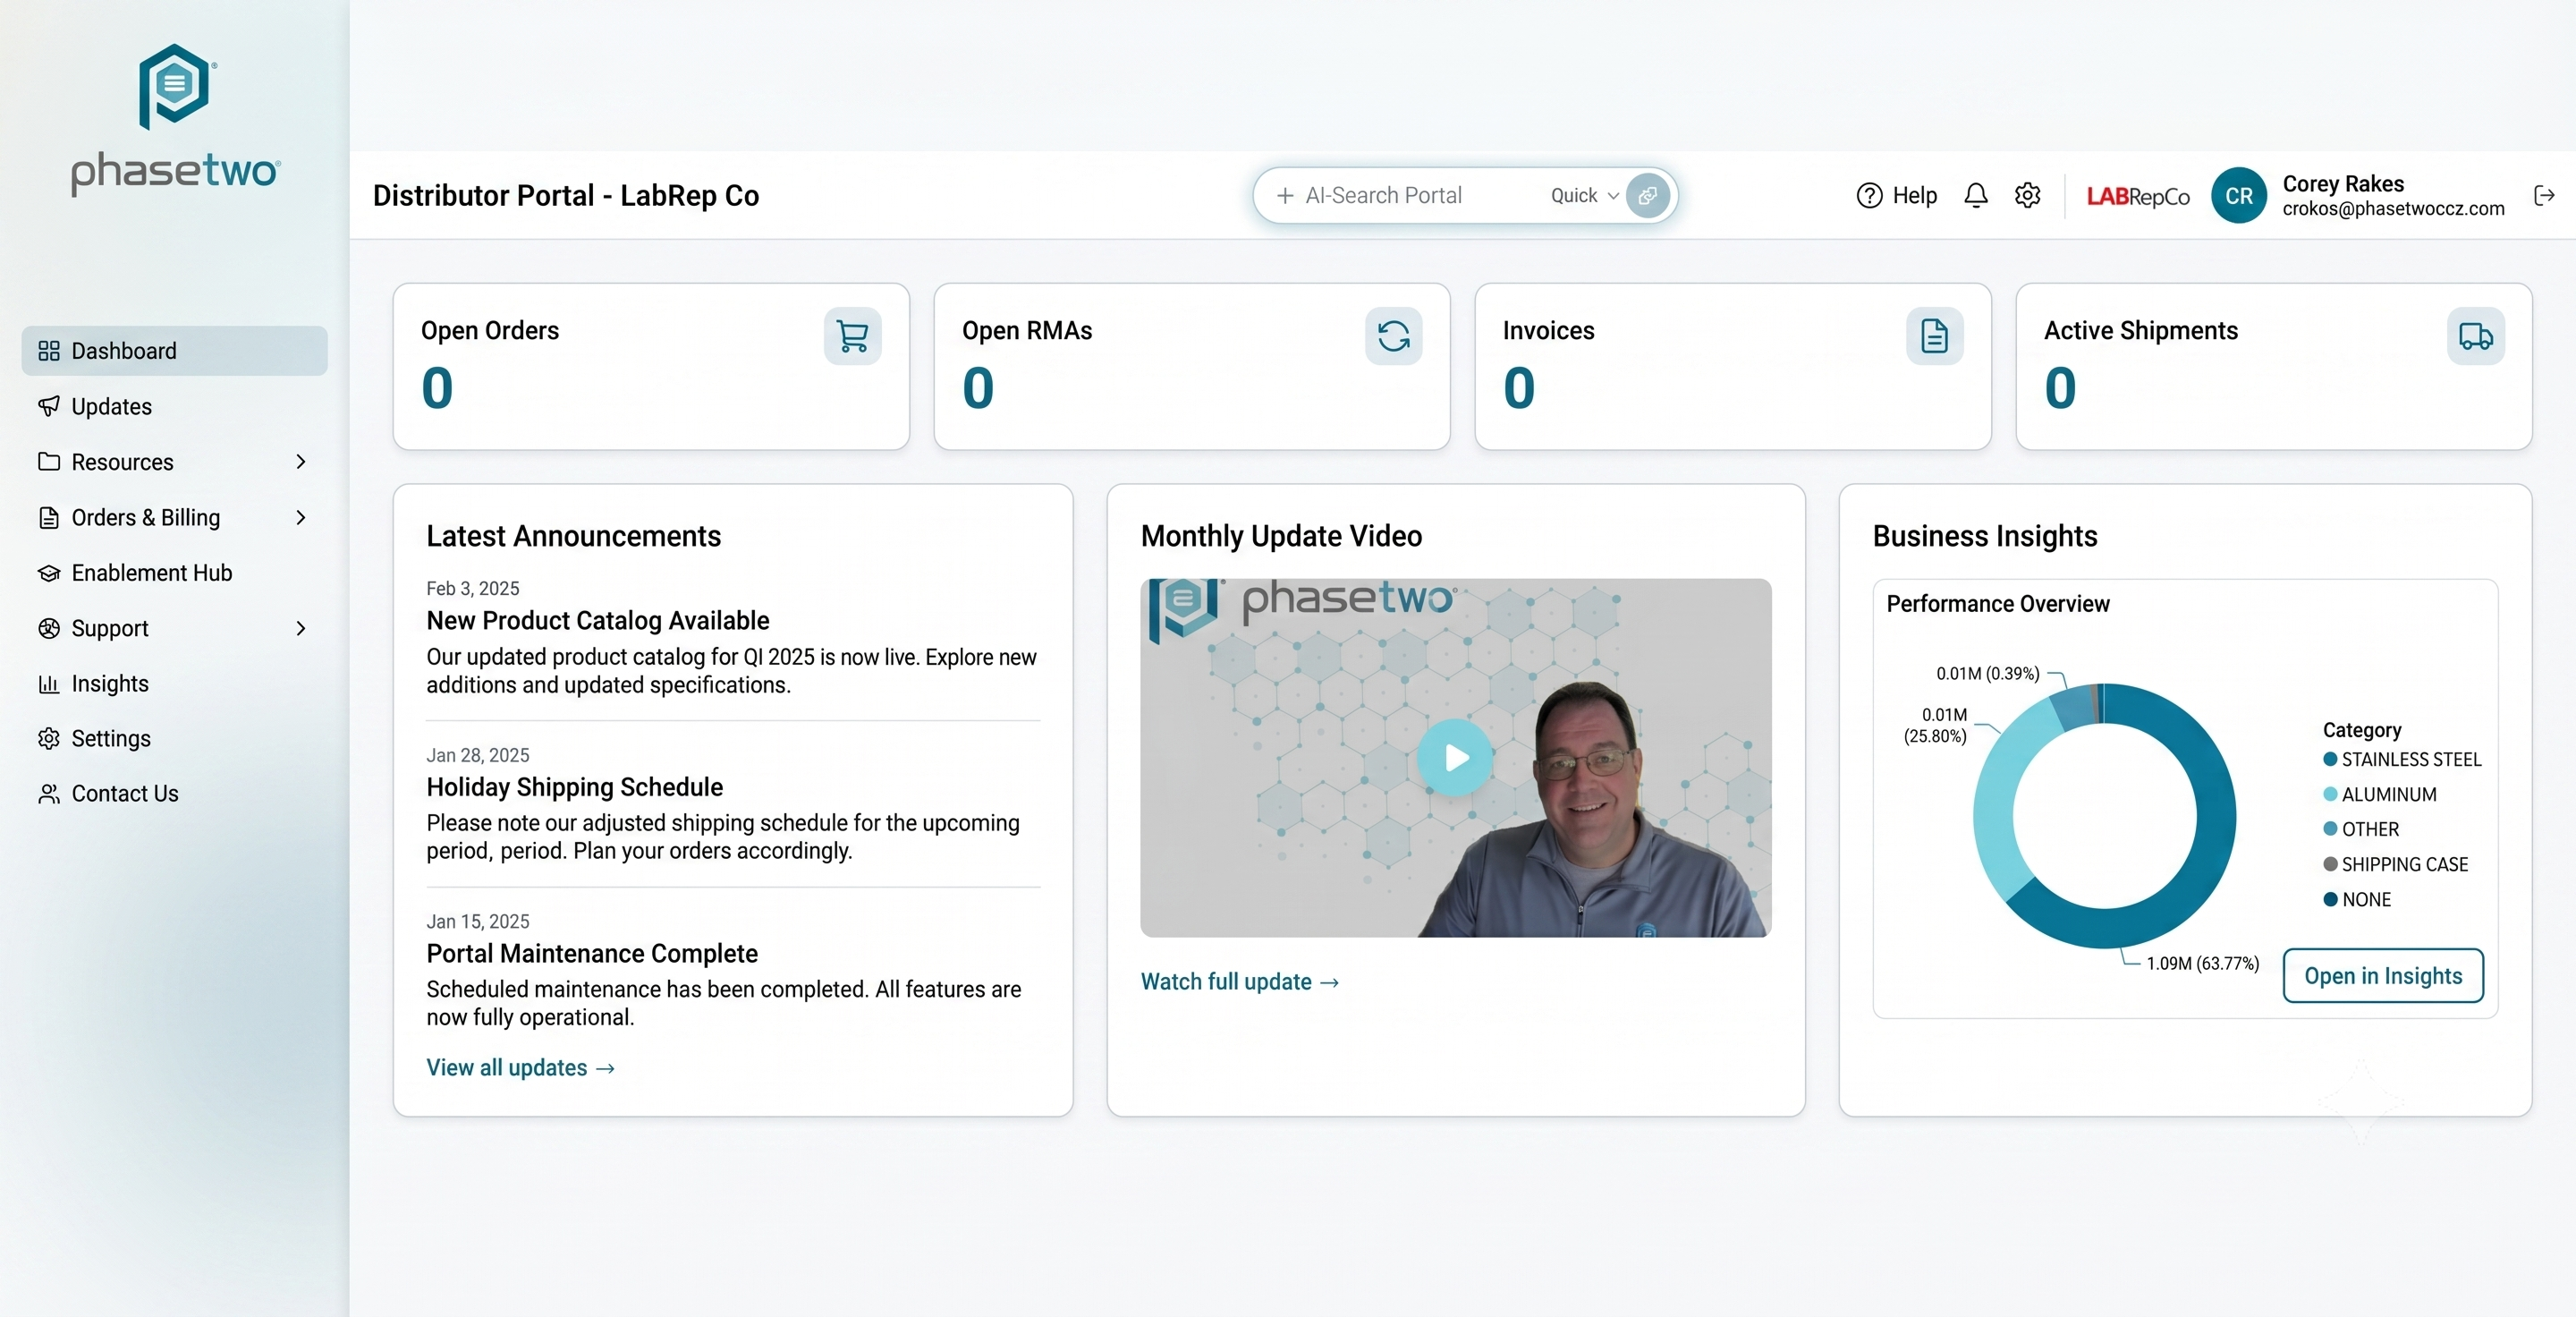
Task: Click the Insights bar chart icon
Action: [x=48, y=683]
